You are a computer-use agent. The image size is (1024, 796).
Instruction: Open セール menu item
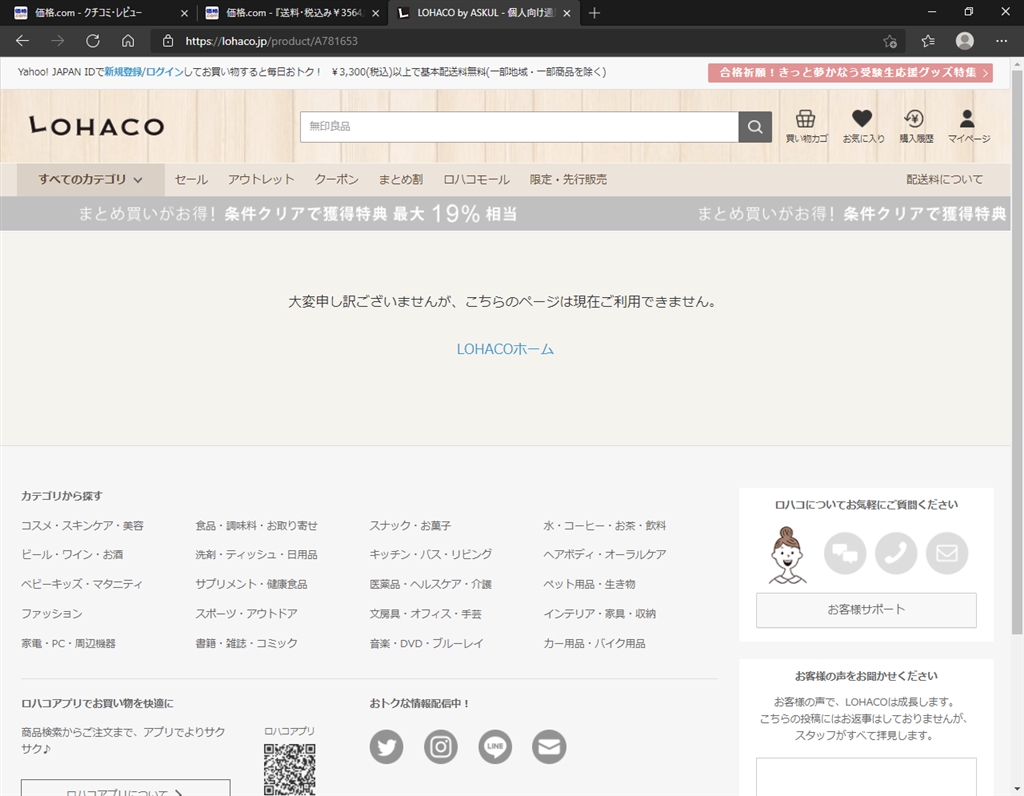[x=191, y=180]
